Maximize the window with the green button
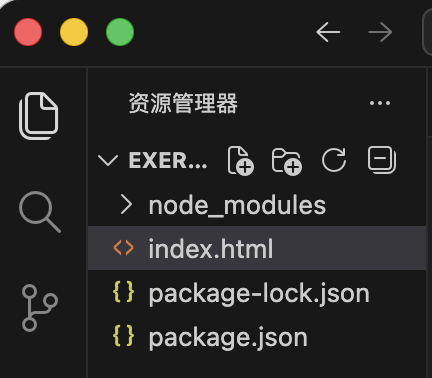 coord(120,32)
